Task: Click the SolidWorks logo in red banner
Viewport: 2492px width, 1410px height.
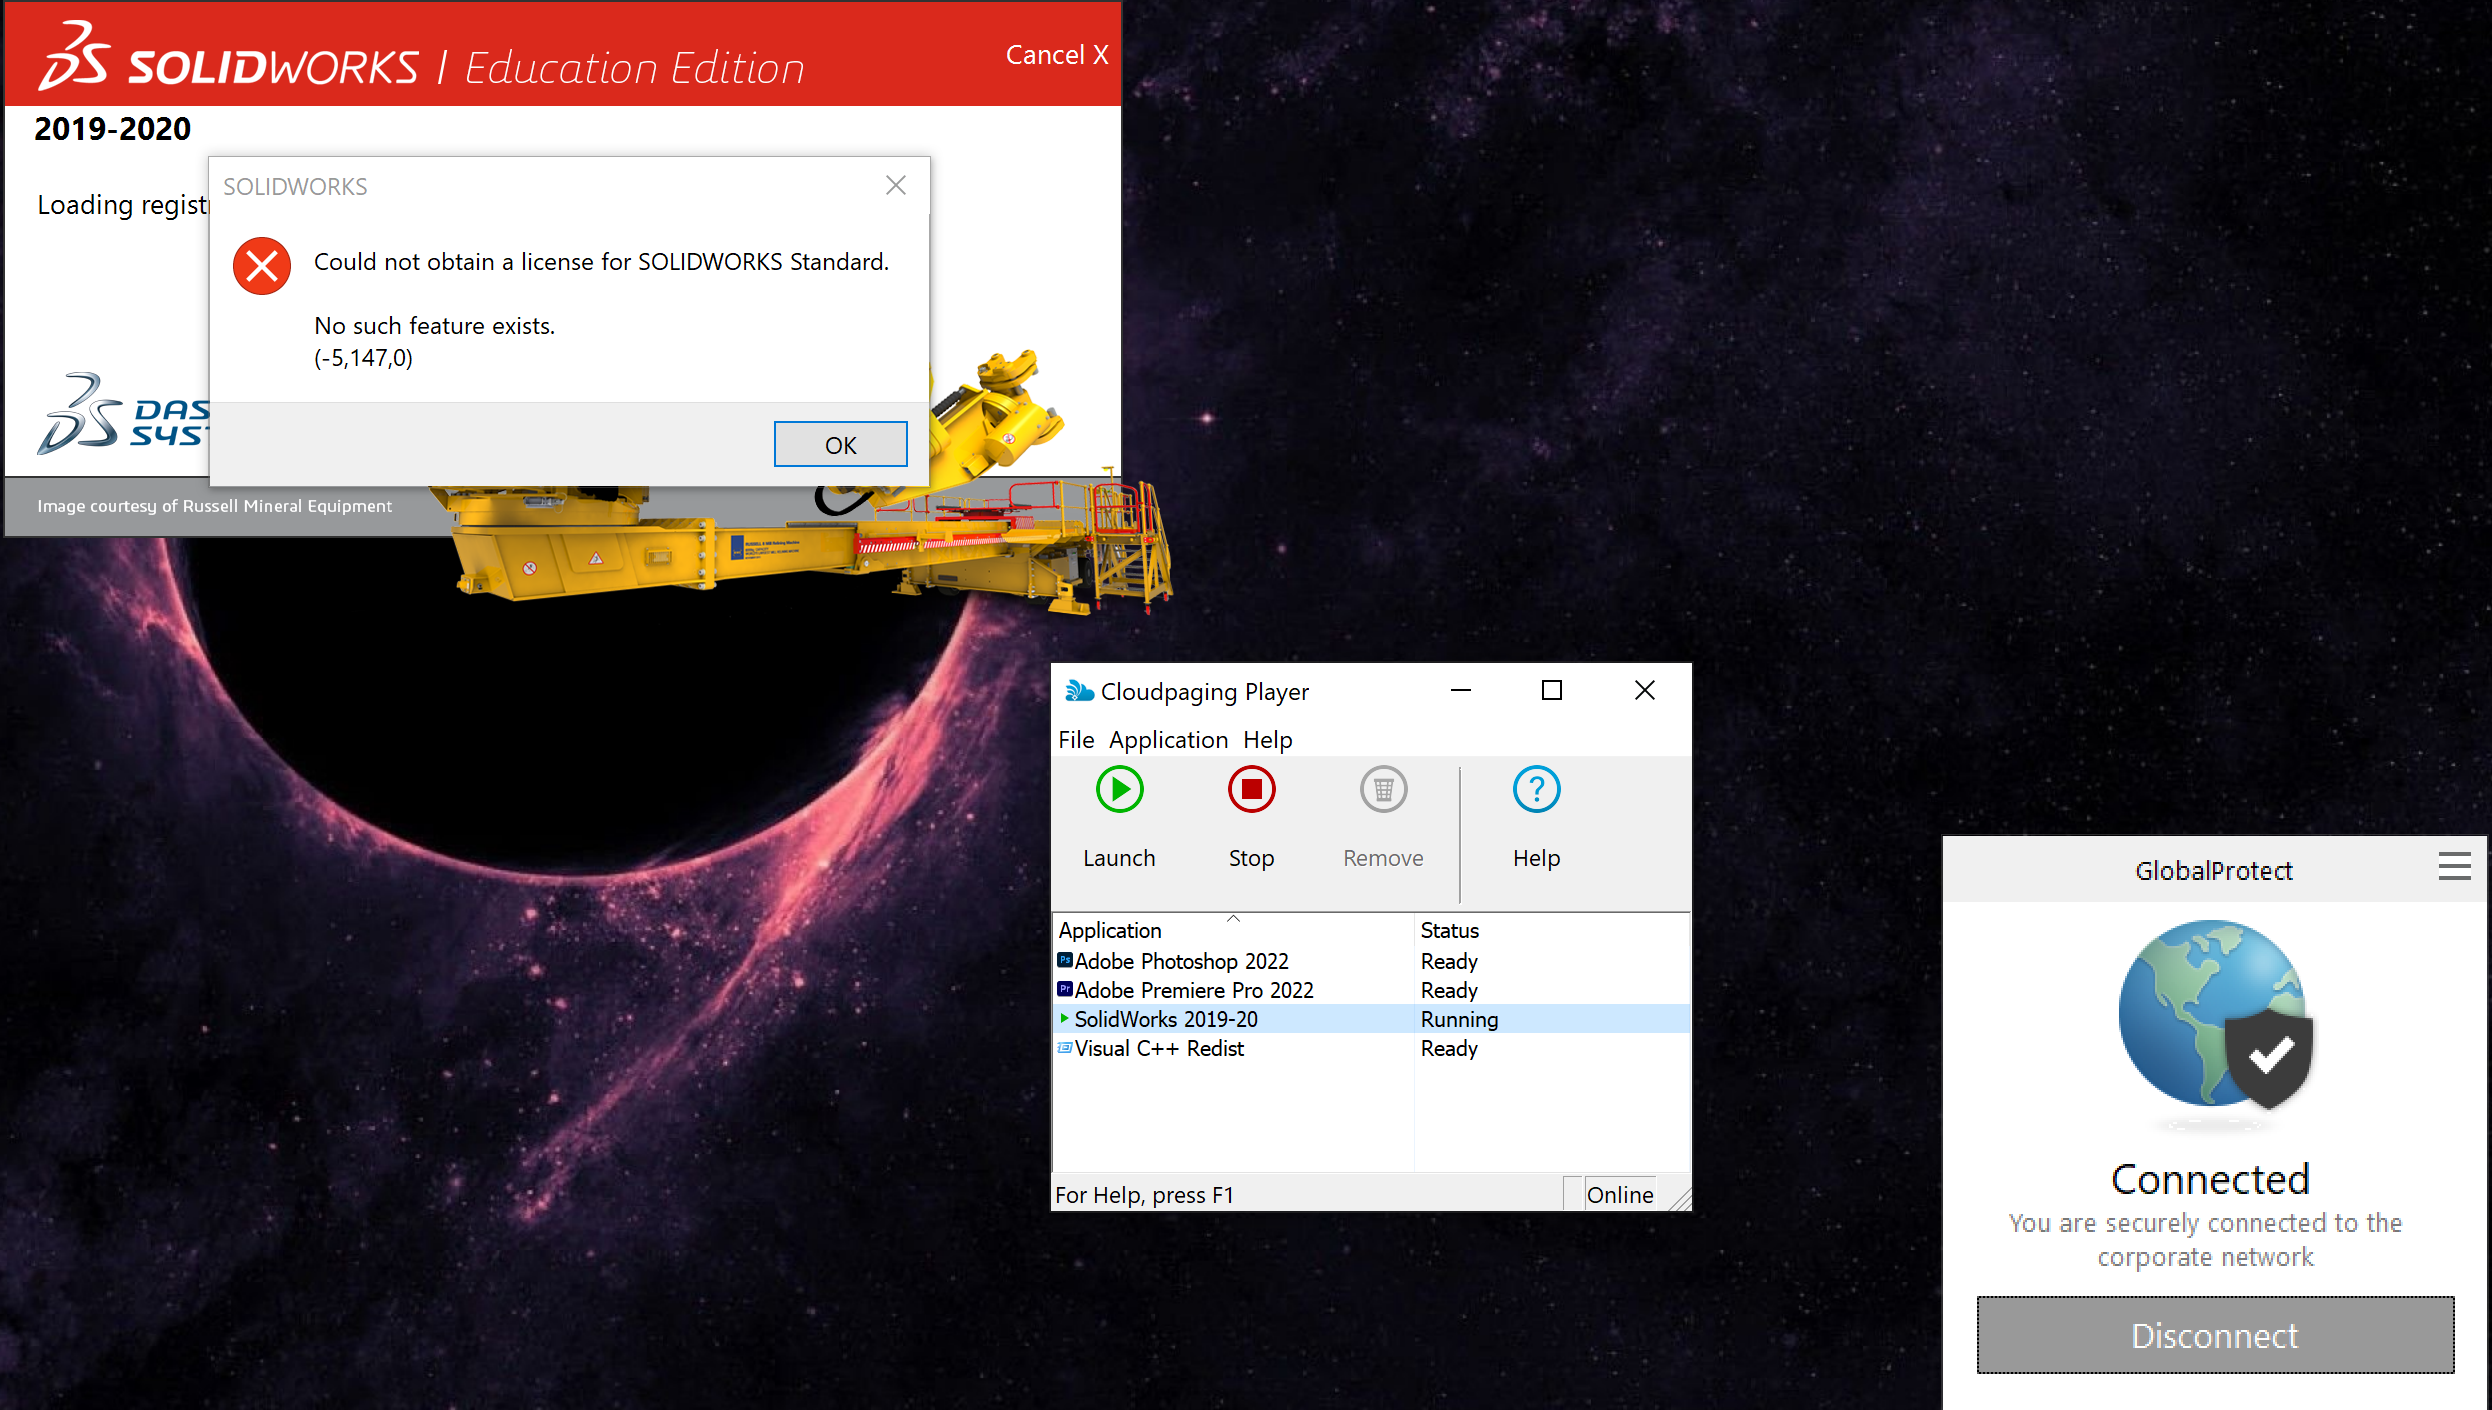Action: (229, 57)
